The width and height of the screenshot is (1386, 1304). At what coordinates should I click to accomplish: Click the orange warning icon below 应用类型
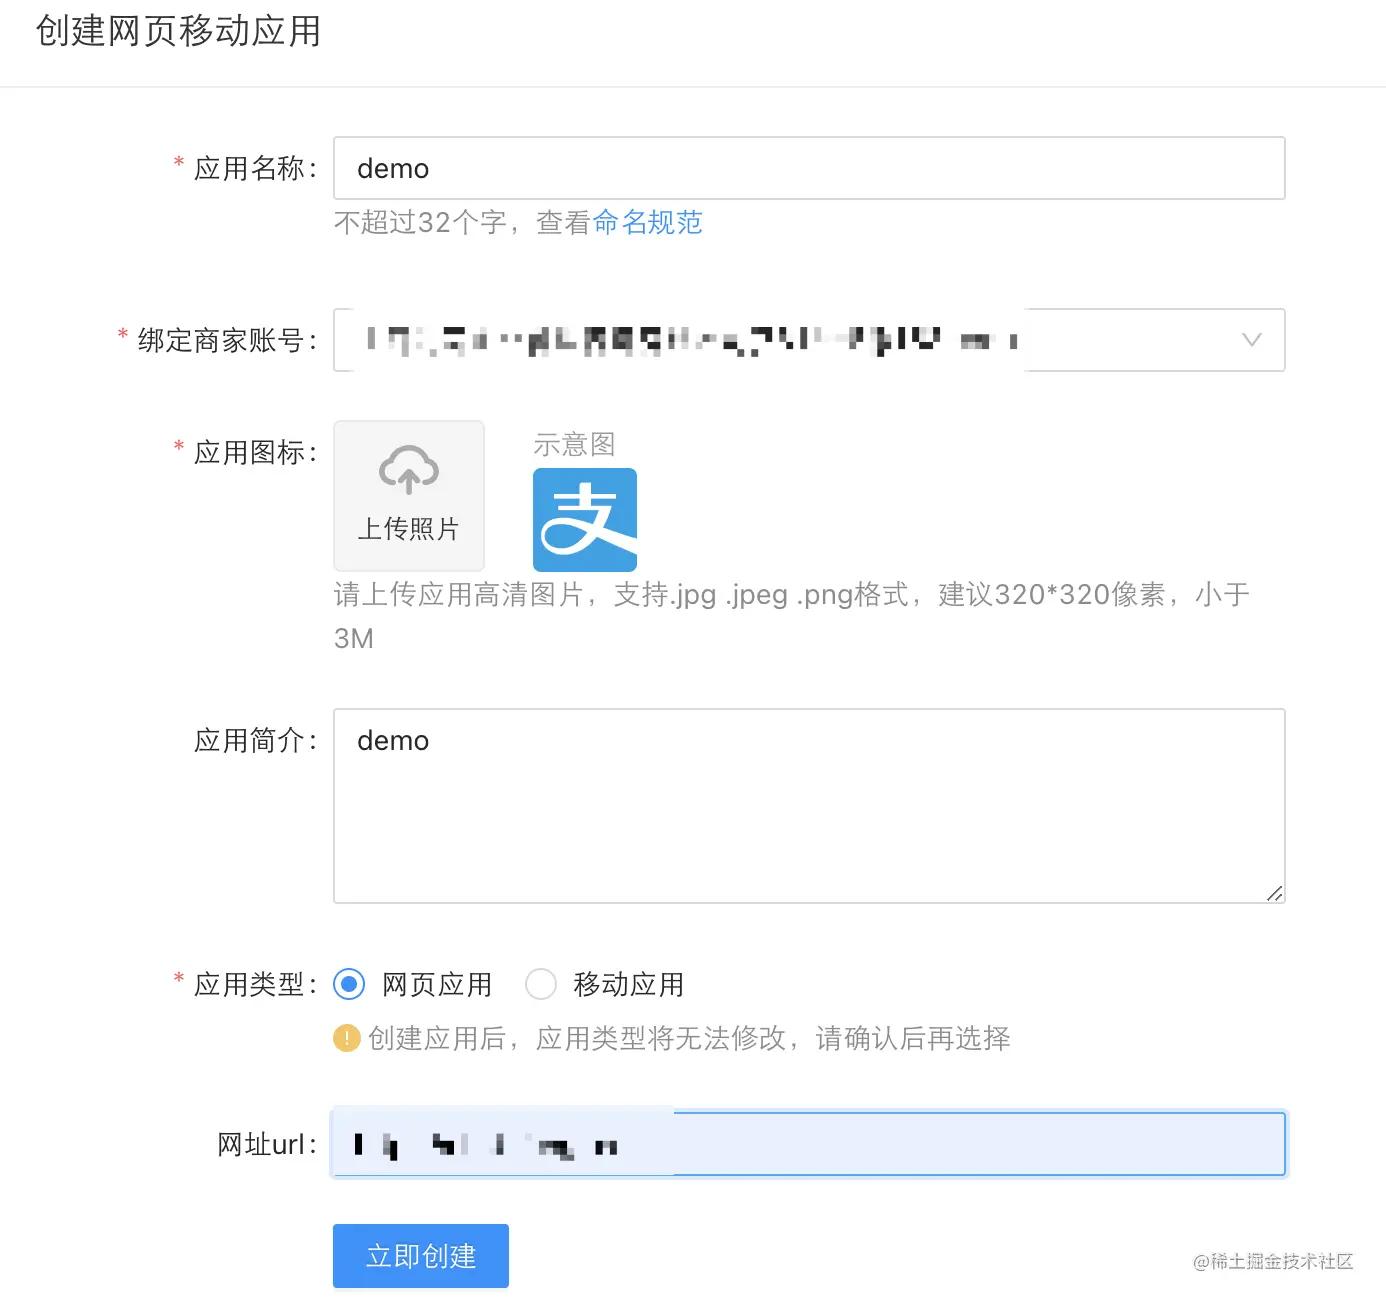click(x=346, y=1039)
